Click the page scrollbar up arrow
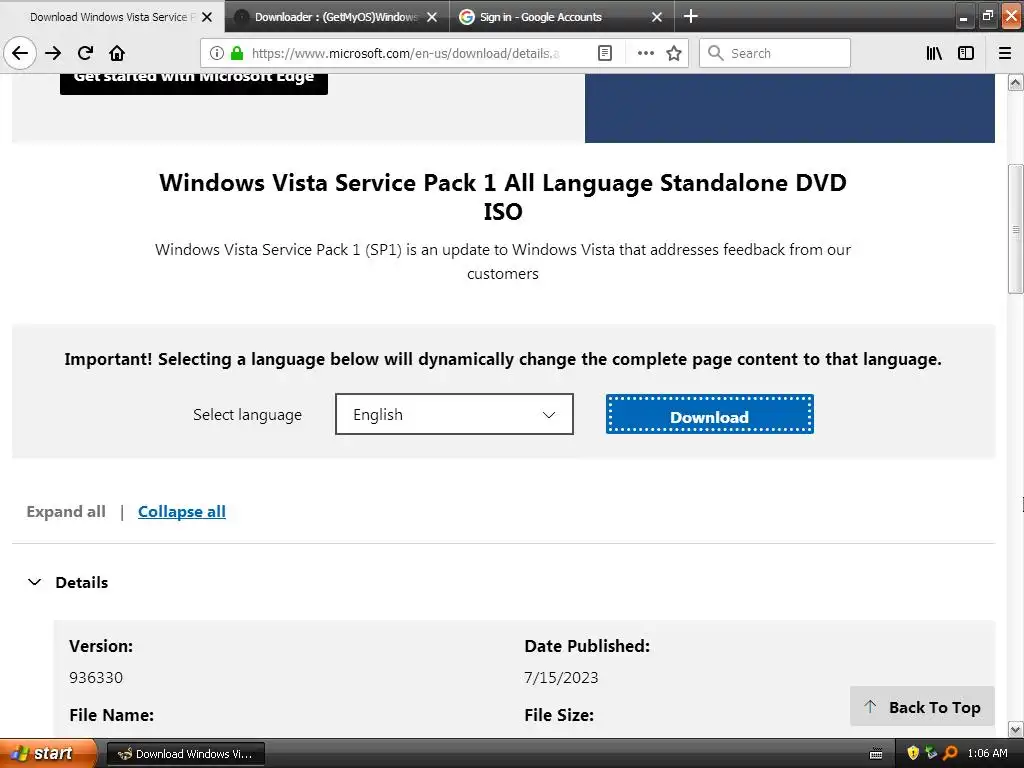Viewport: 1024px width, 768px height. [x=1016, y=82]
